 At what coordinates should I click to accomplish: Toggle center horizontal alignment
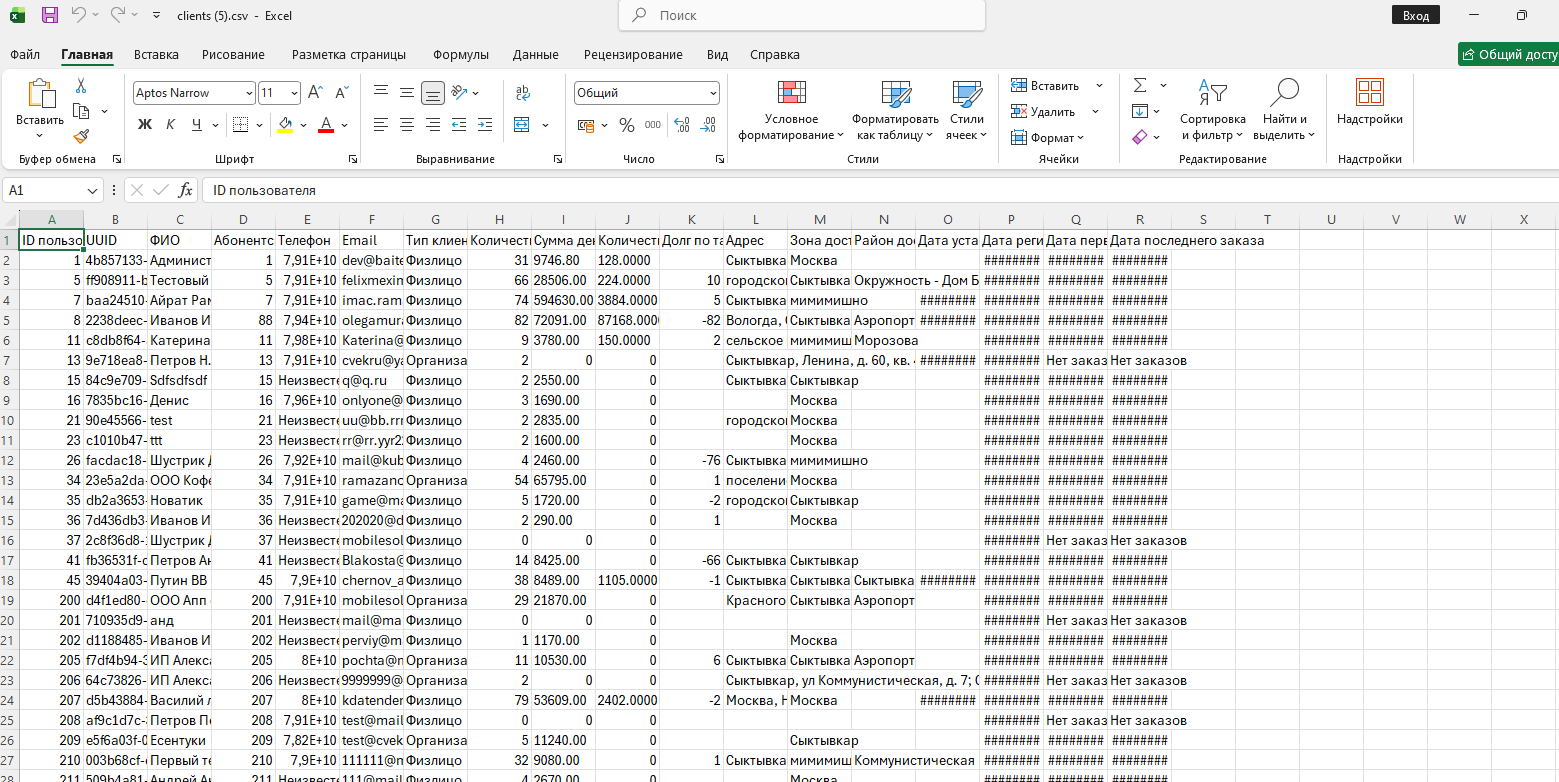pyautogui.click(x=407, y=125)
